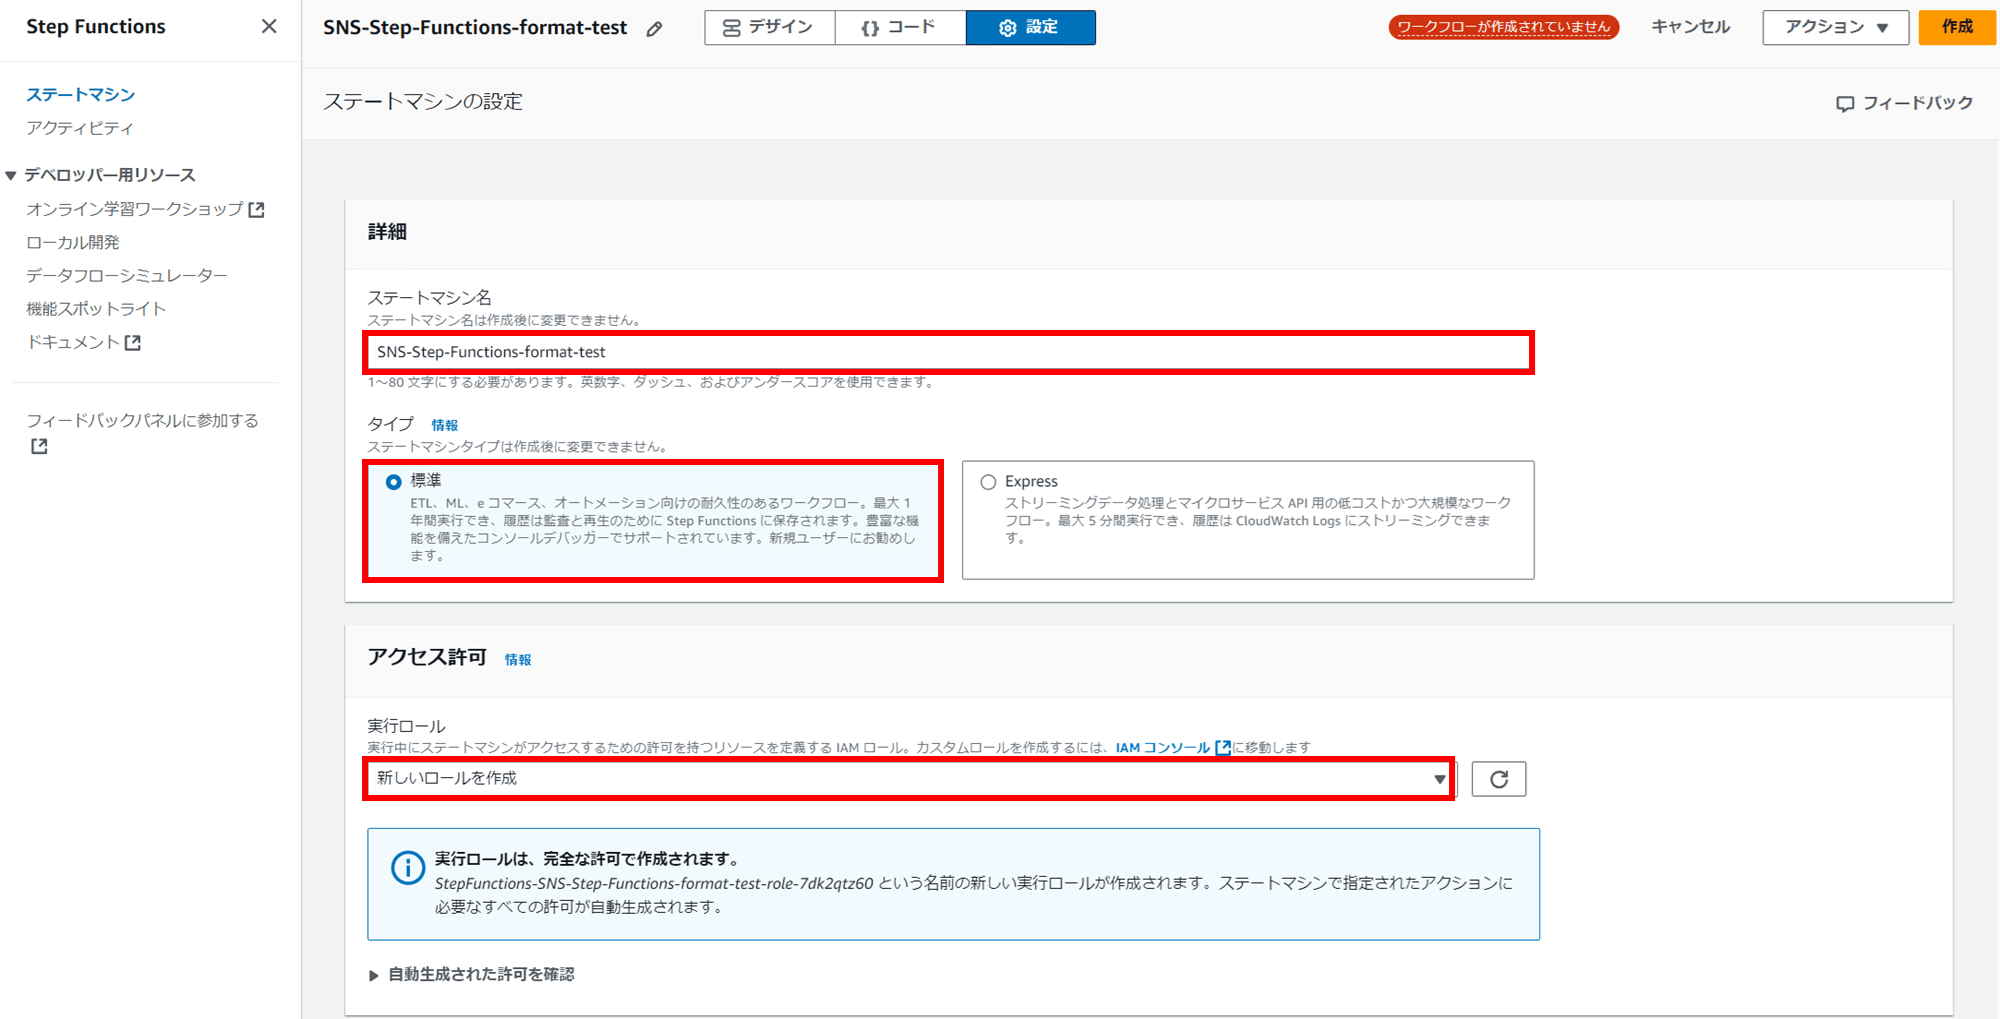Viewport: 2000px width, 1019px height.
Task: Click the ステートマシン名 input field
Action: (948, 352)
